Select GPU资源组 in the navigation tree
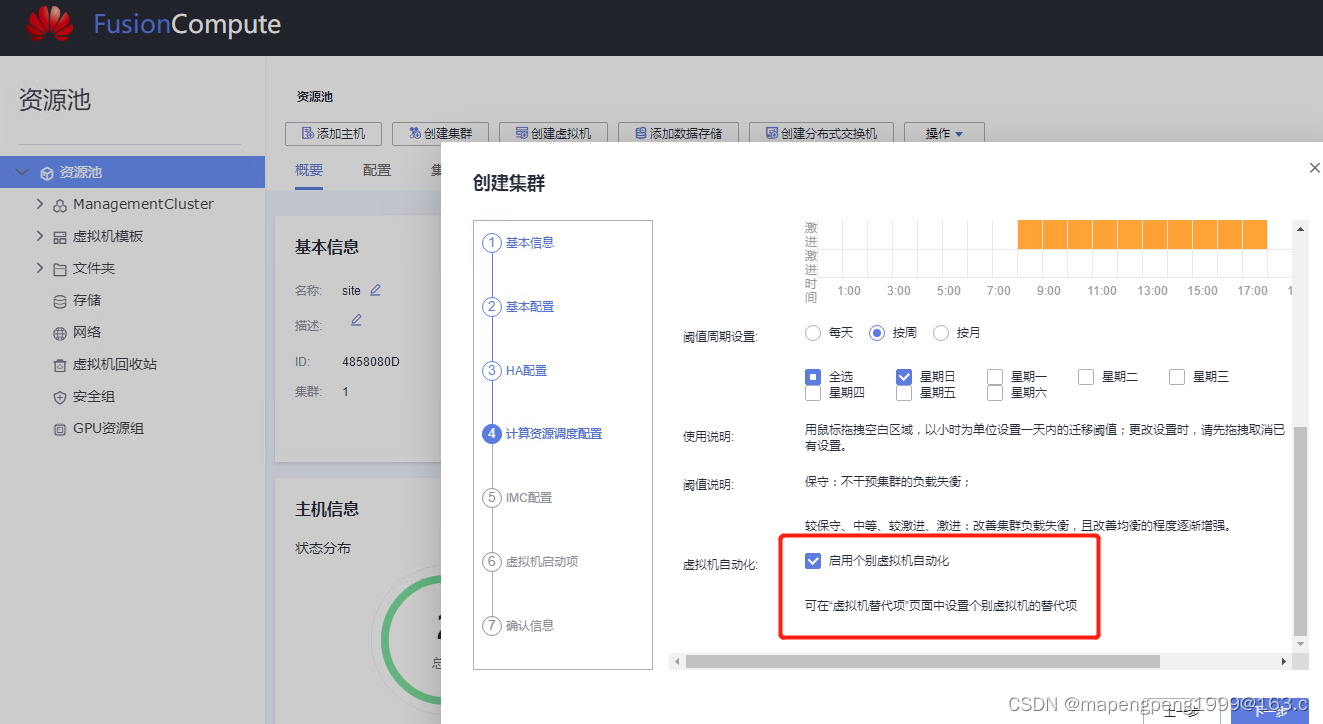1323x724 pixels. coord(108,429)
